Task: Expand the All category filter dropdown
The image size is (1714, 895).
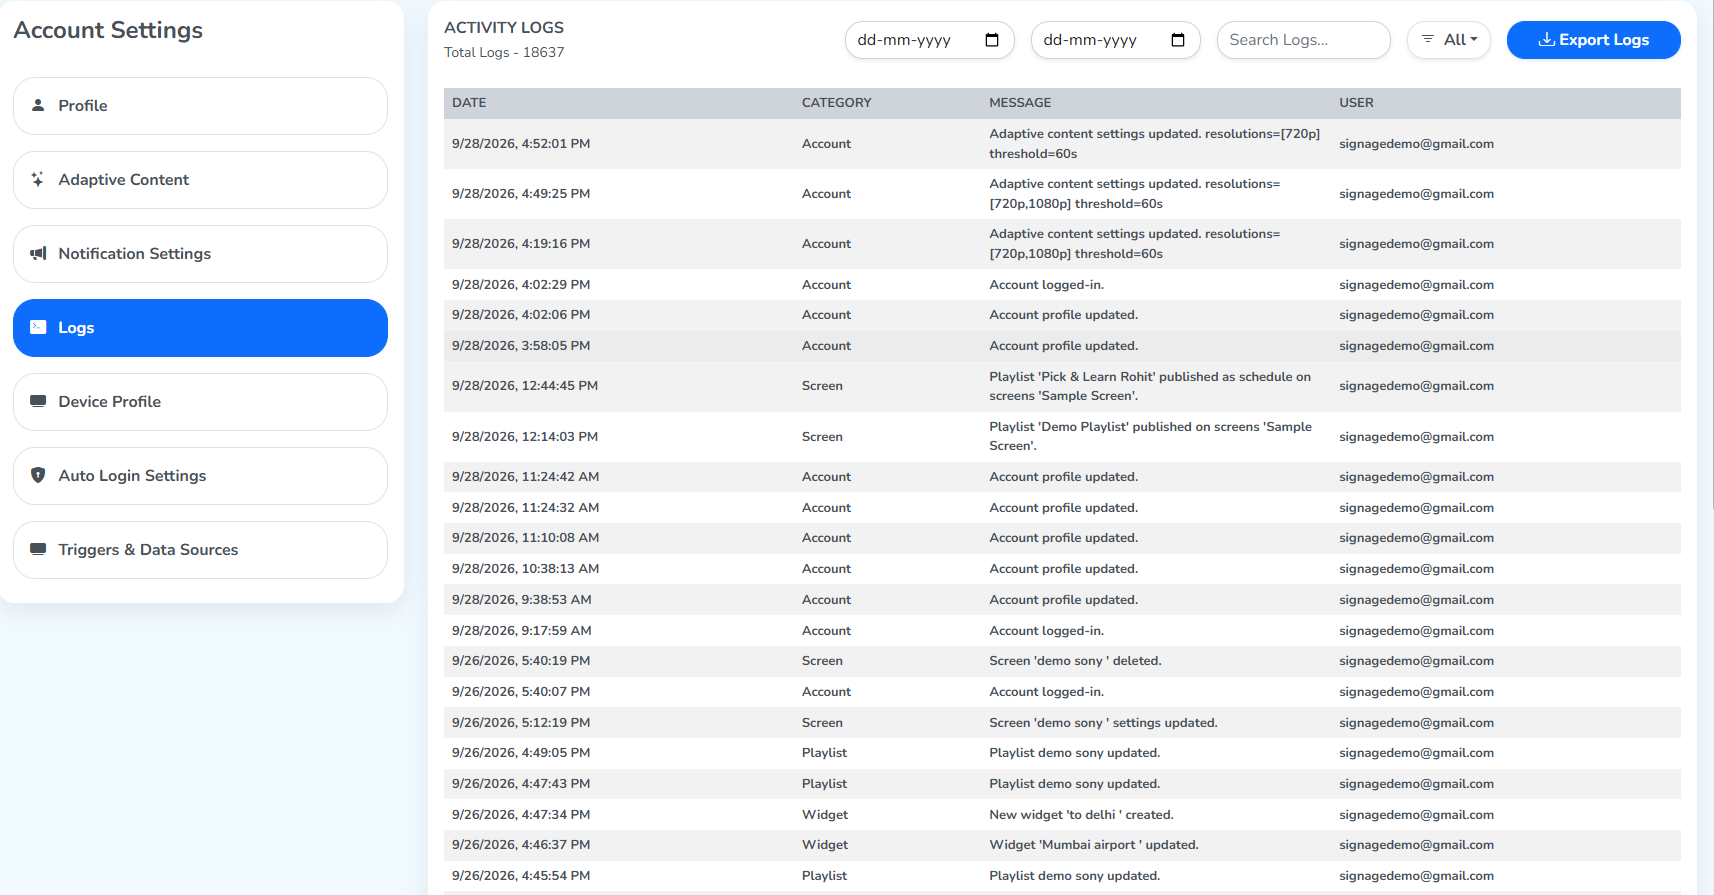Action: tap(1449, 40)
